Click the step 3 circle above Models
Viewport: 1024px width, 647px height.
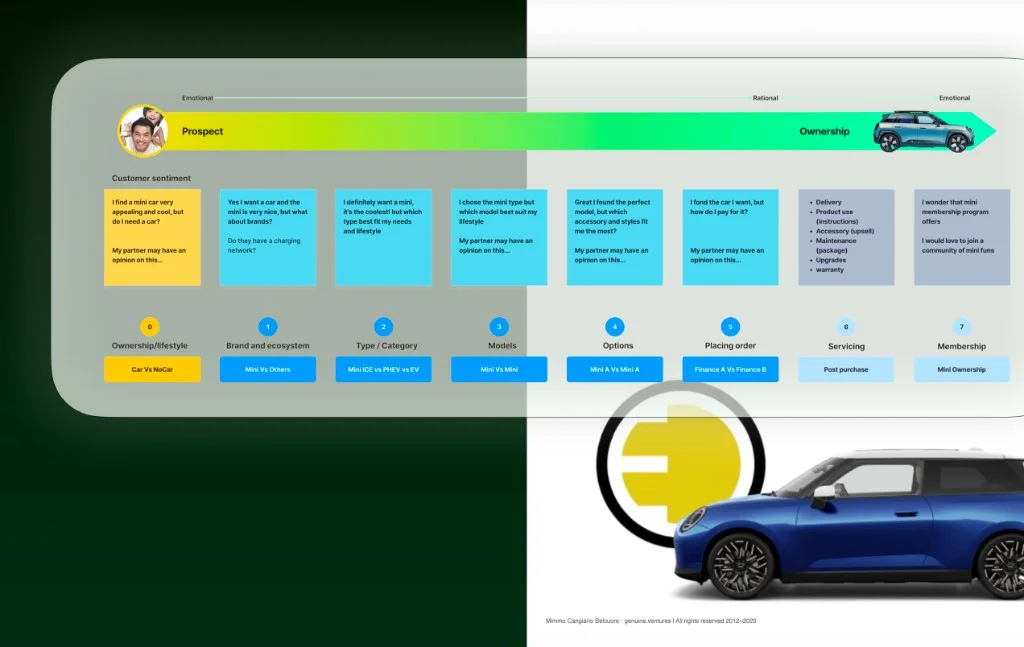499,326
